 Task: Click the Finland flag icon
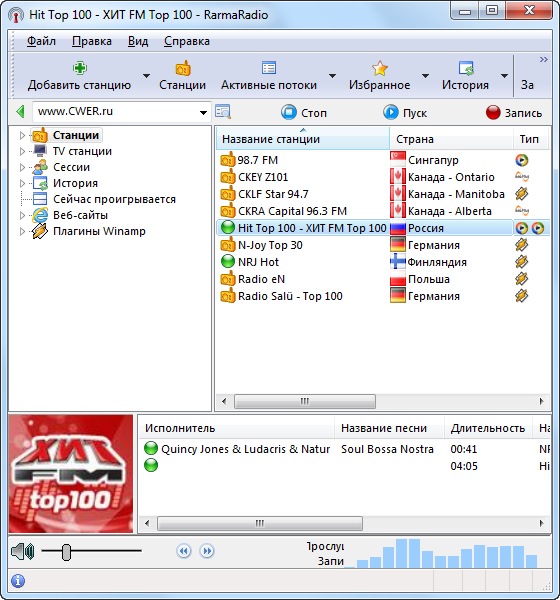398,262
